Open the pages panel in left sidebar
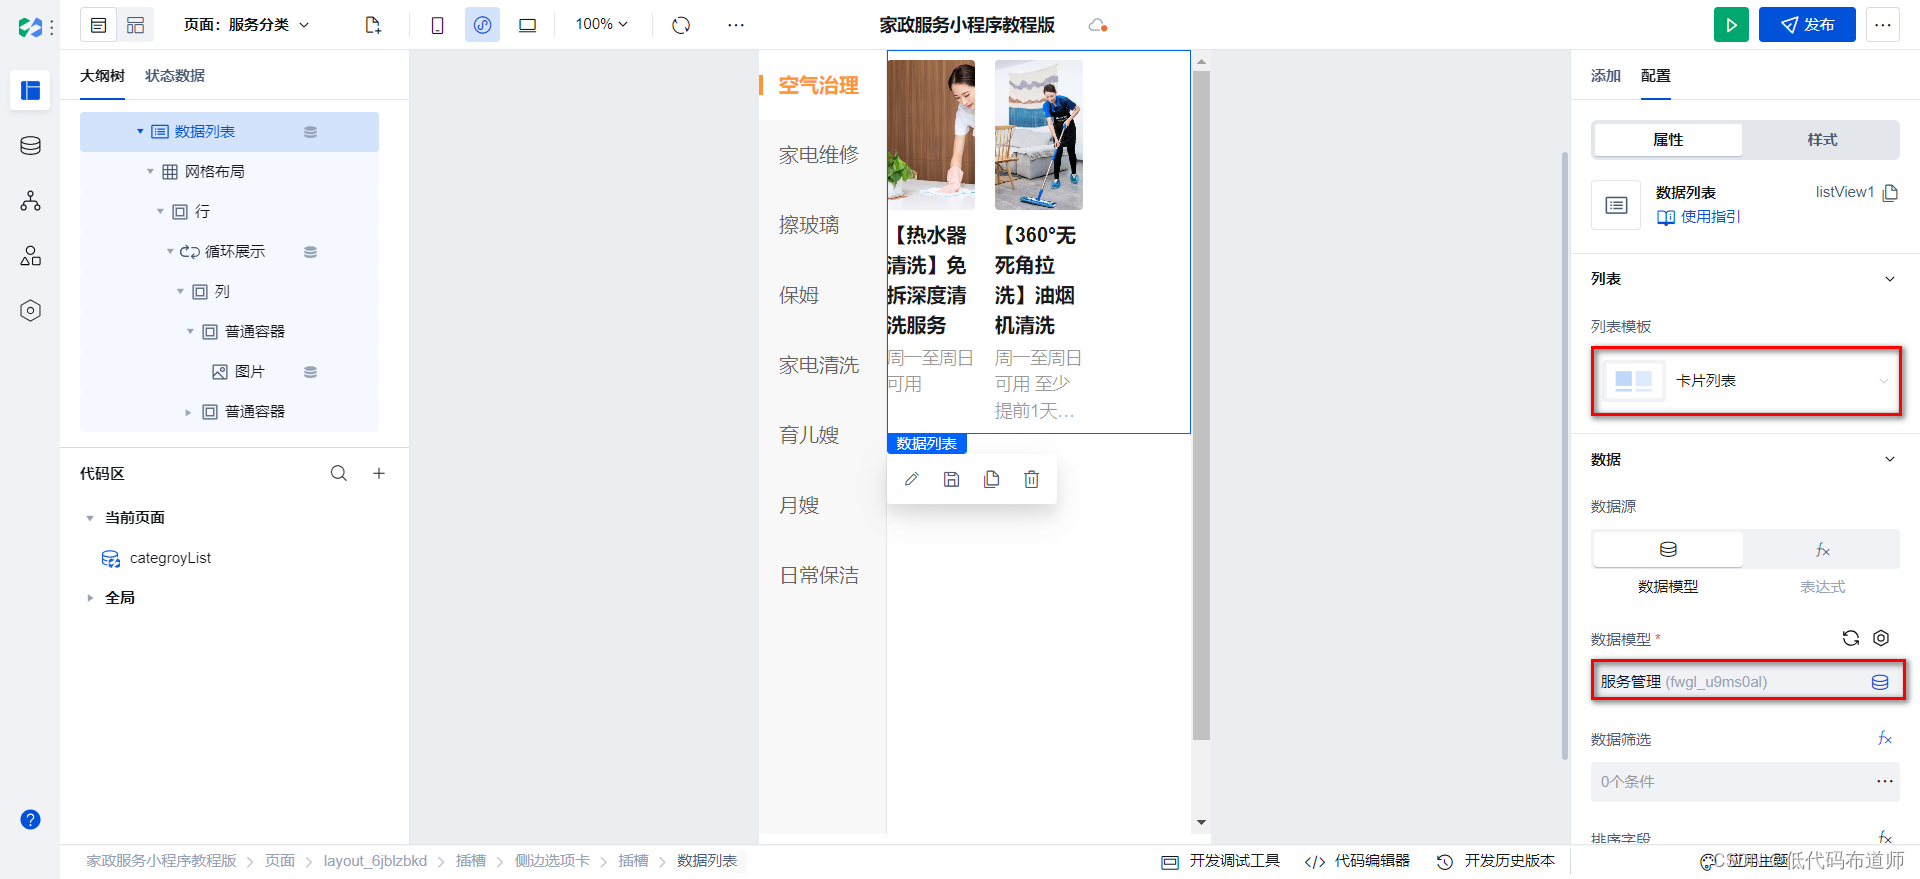Viewport: 1920px width, 879px height. tap(31, 91)
